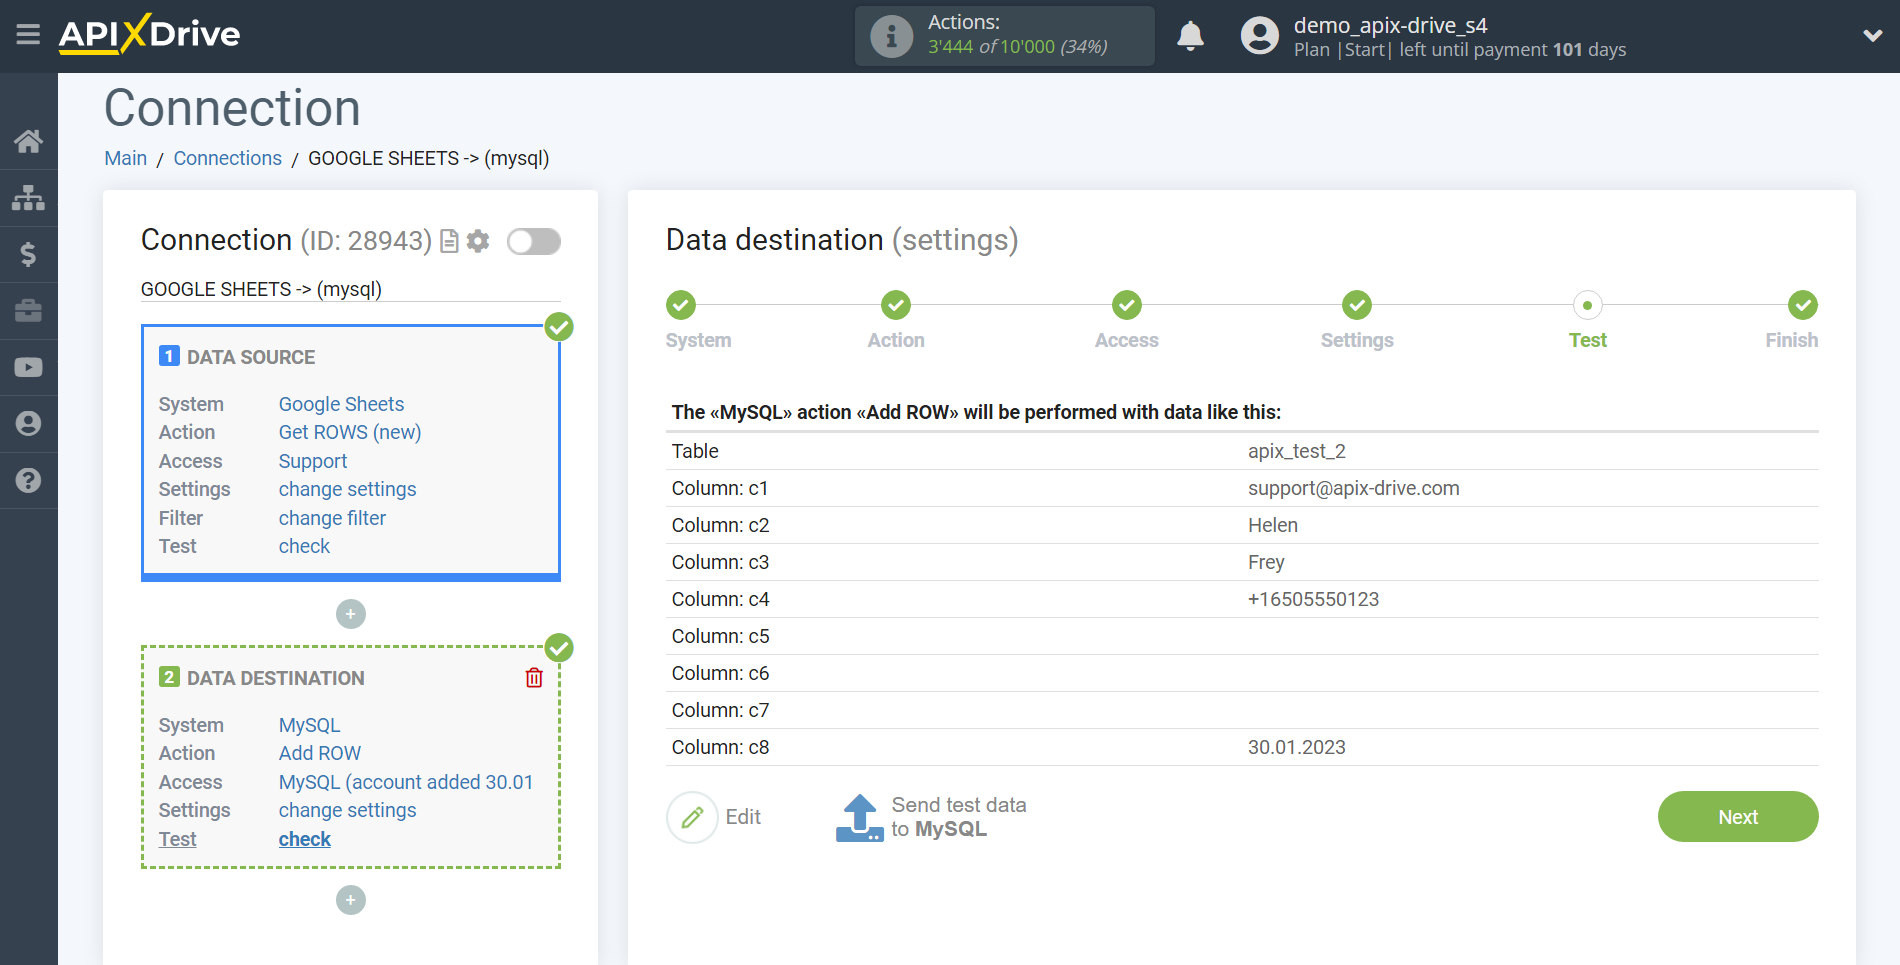Open the help question sidebar icon

[x=28, y=481]
